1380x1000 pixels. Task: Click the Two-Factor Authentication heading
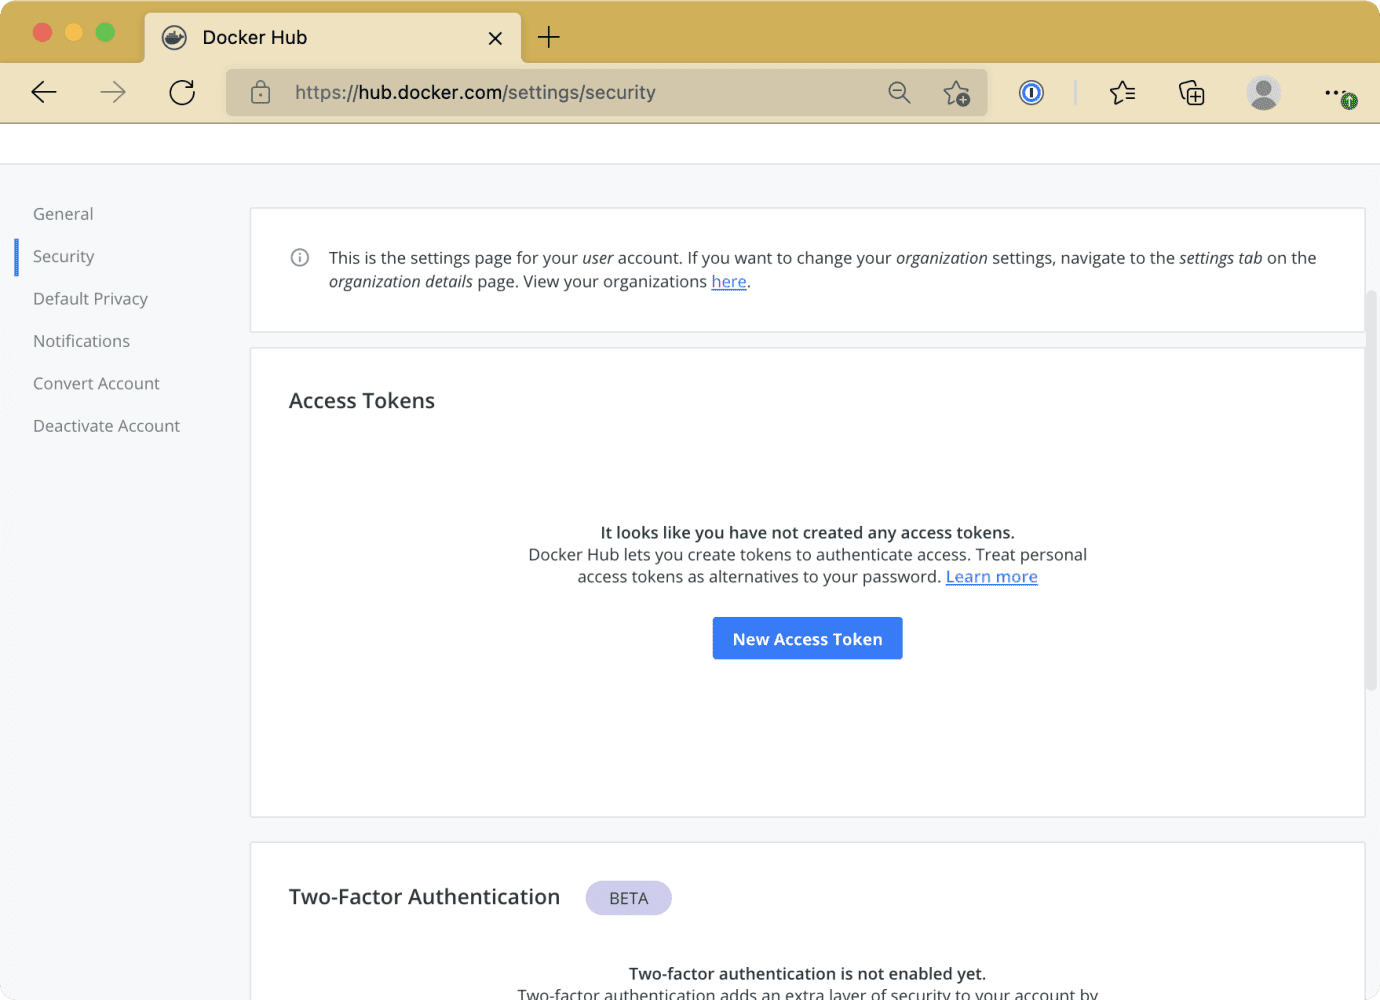click(424, 897)
